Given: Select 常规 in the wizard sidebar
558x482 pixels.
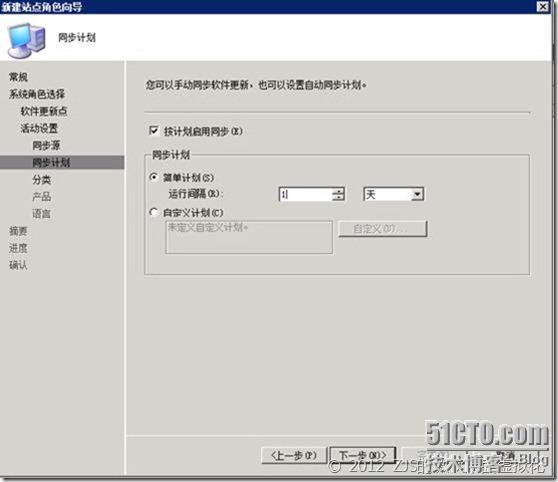Looking at the screenshot, I should coord(18,77).
